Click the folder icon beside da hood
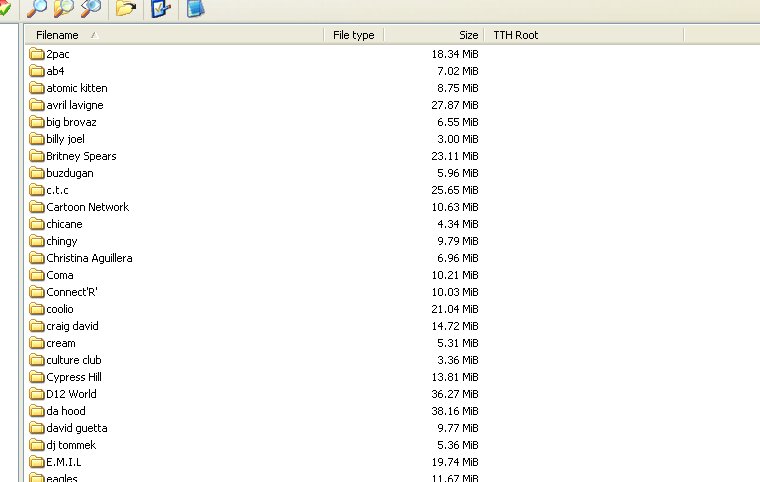Screen dimensions: 760x482 pyautogui.click(x=37, y=411)
